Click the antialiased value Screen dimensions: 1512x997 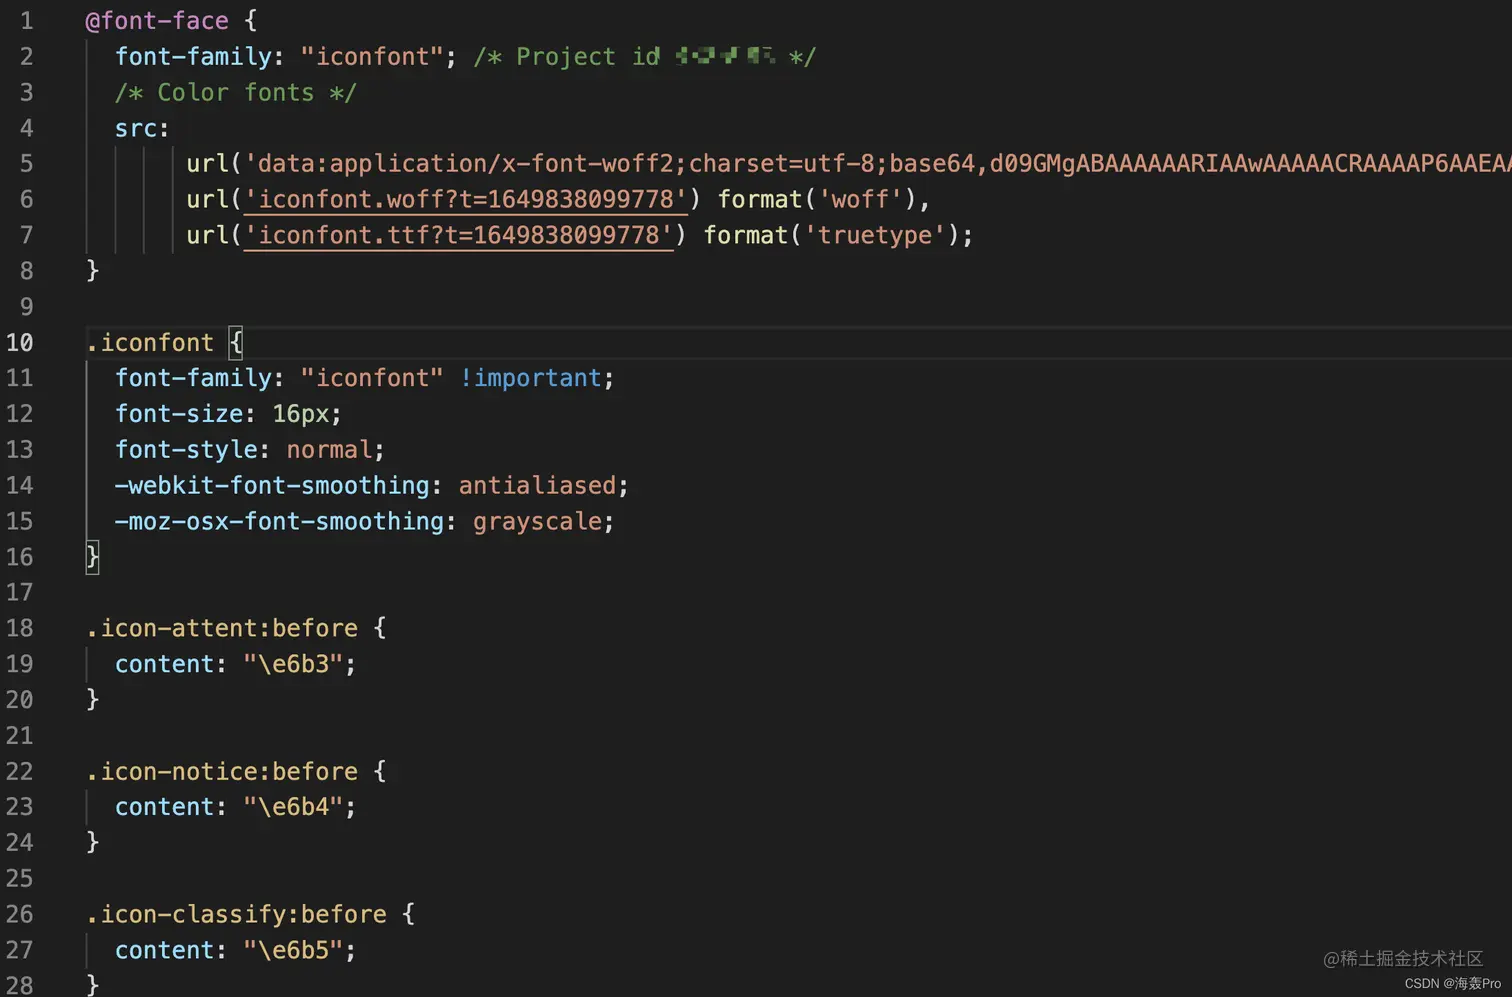[x=537, y=486]
